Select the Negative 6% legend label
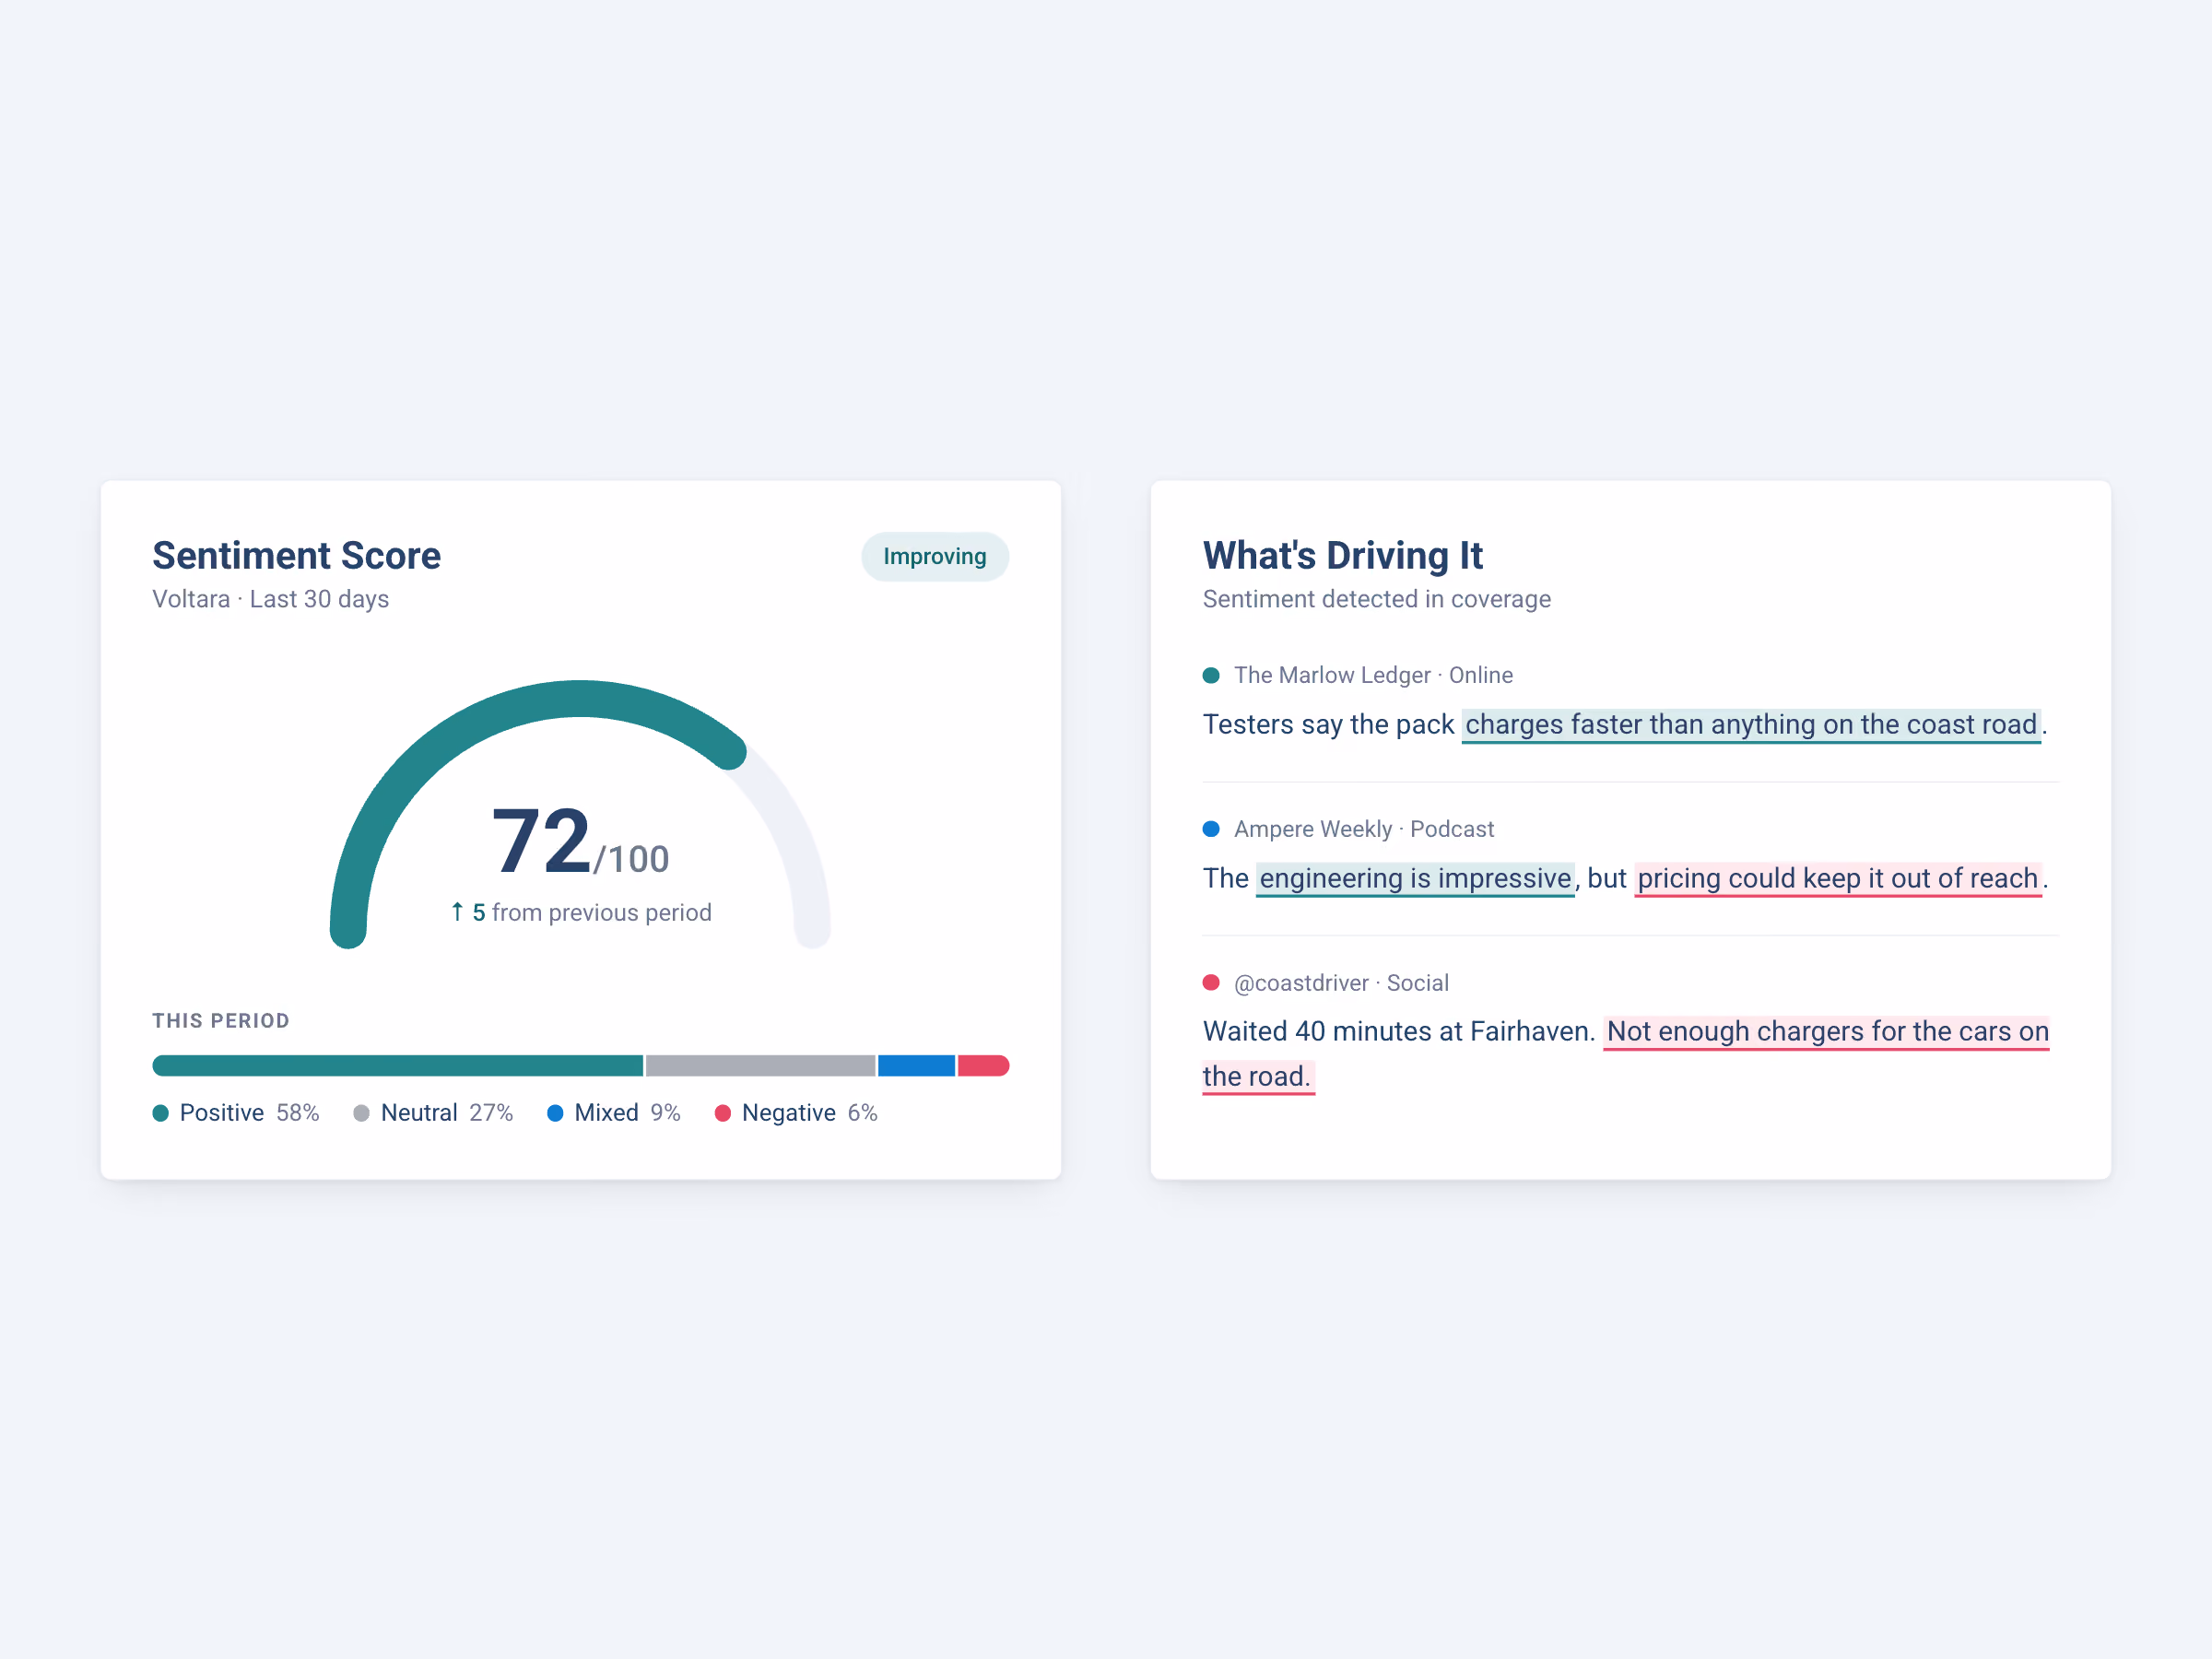 coord(809,1113)
